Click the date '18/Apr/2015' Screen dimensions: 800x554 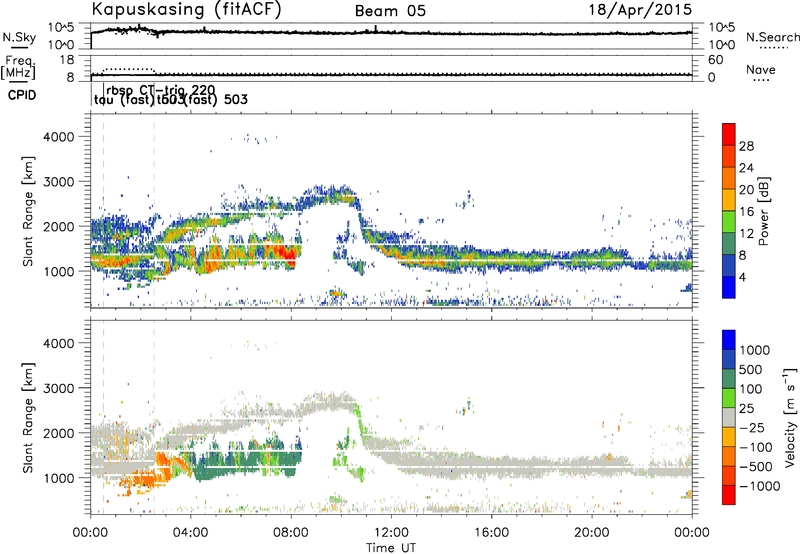point(641,10)
